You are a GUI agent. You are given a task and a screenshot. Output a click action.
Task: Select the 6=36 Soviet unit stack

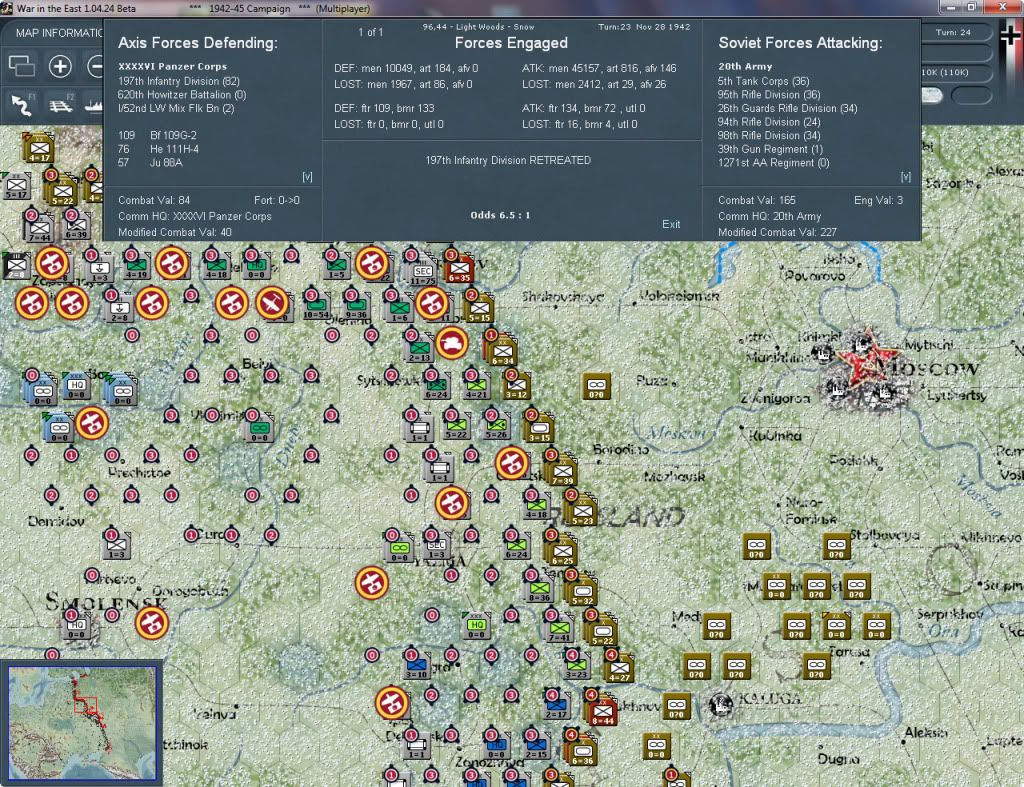582,752
